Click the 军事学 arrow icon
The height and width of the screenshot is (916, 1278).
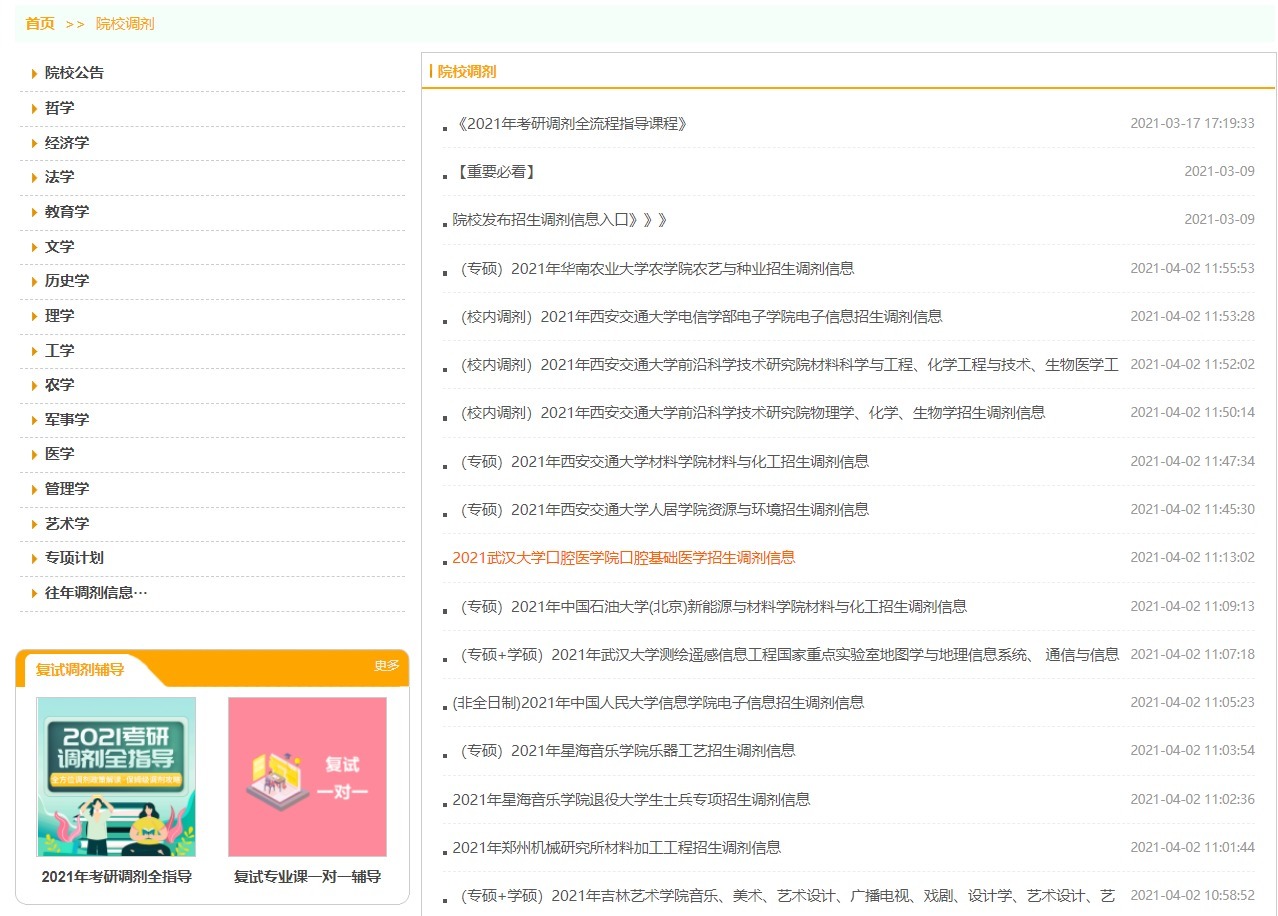tap(34, 419)
